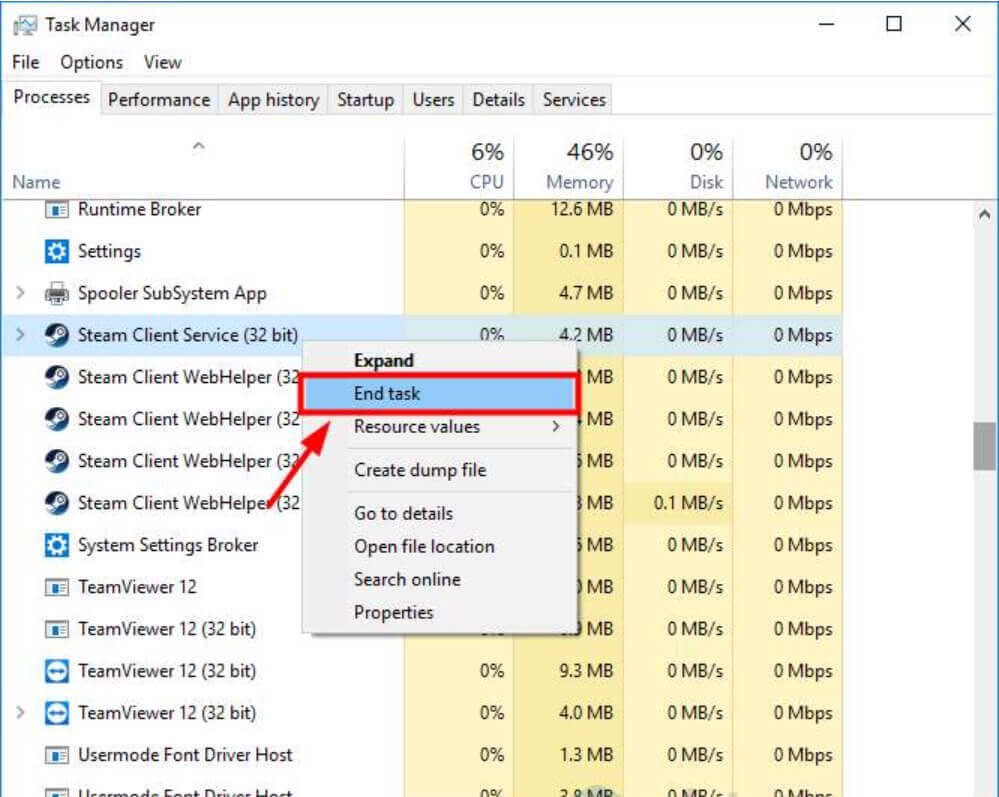Viewport: 999px width, 797px height.
Task: Select the Settings gear icon in process list
Action: tap(57, 251)
